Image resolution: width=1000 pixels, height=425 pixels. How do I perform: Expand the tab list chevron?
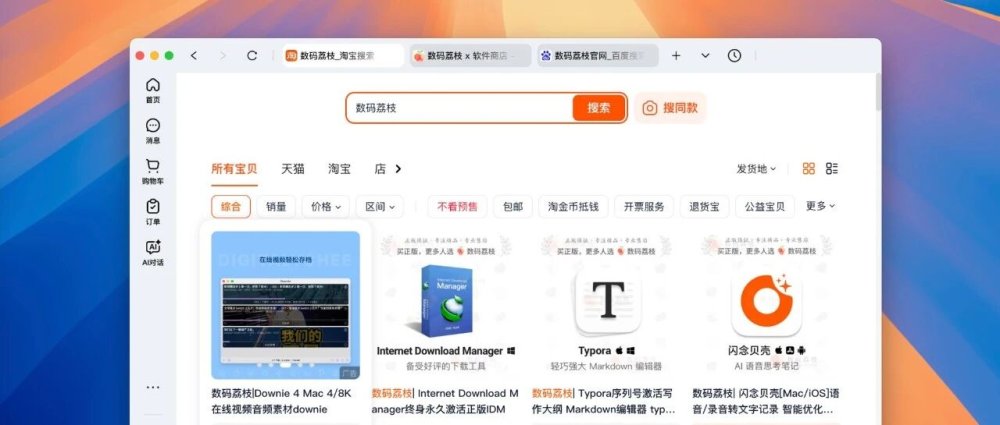705,56
